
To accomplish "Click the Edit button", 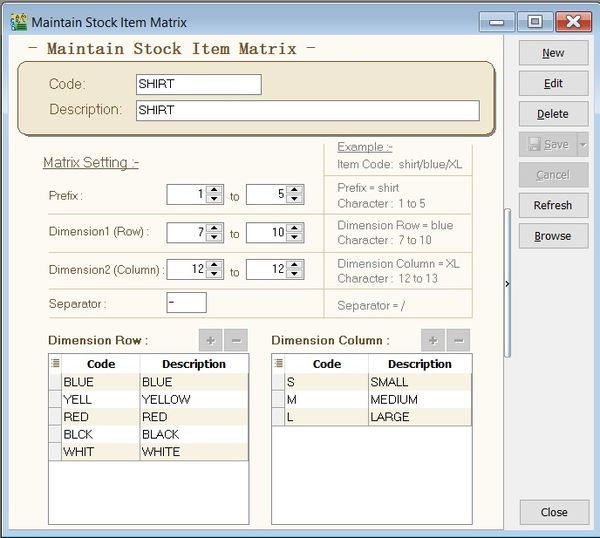I will click(x=553, y=84).
